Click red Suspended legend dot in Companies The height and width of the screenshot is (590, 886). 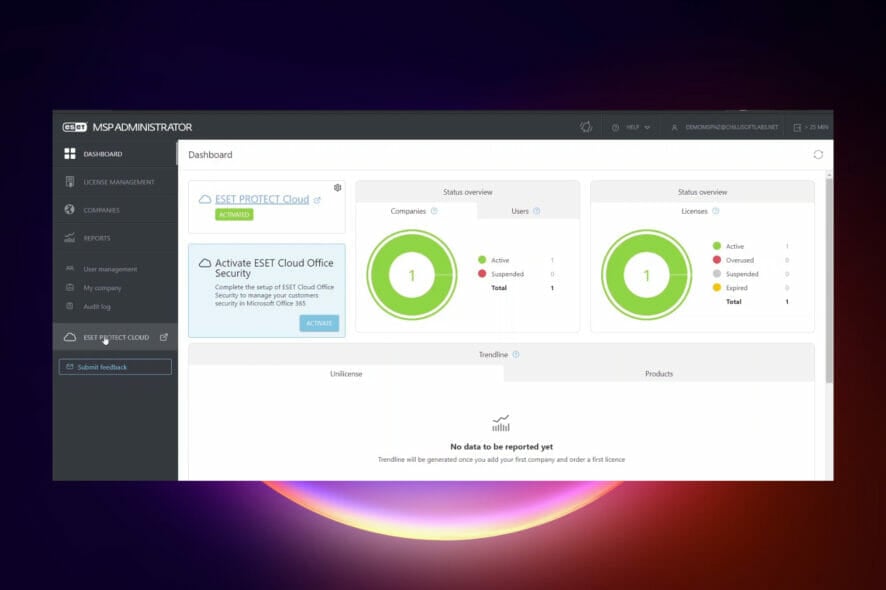coord(482,274)
